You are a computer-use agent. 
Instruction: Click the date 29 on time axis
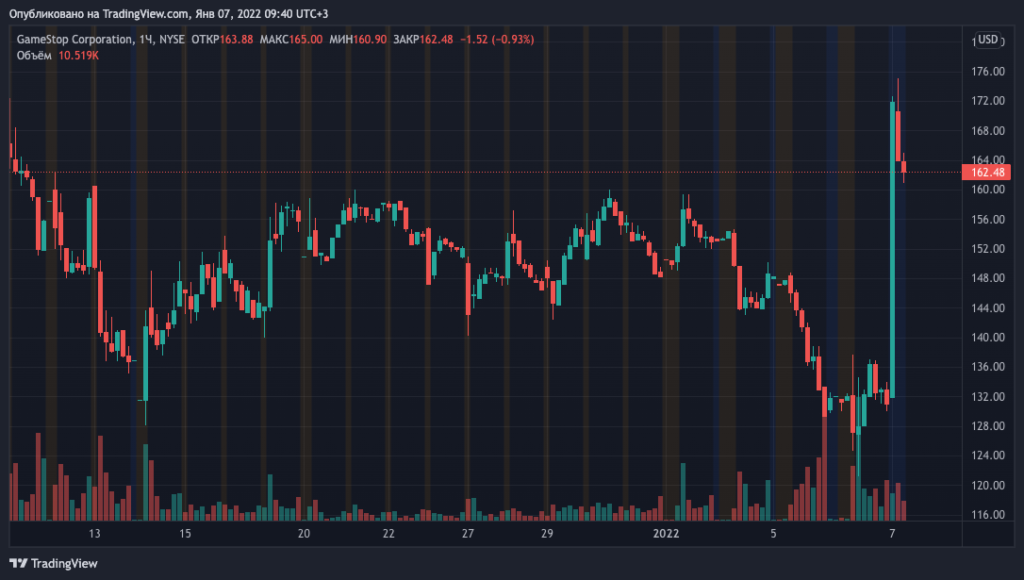546,535
